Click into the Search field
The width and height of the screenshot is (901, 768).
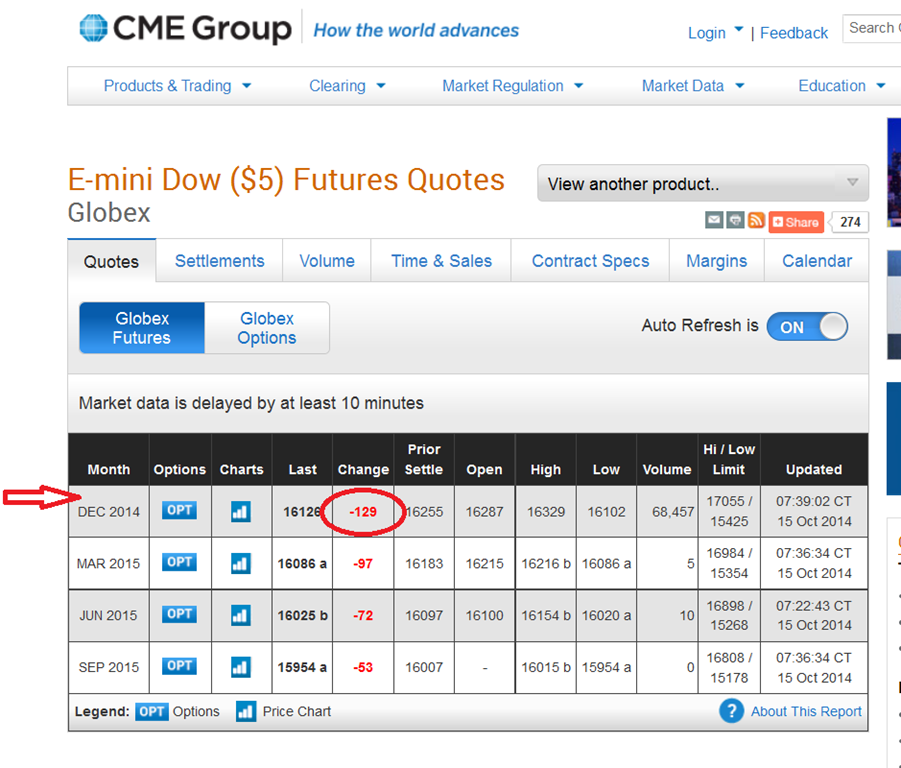[872, 28]
